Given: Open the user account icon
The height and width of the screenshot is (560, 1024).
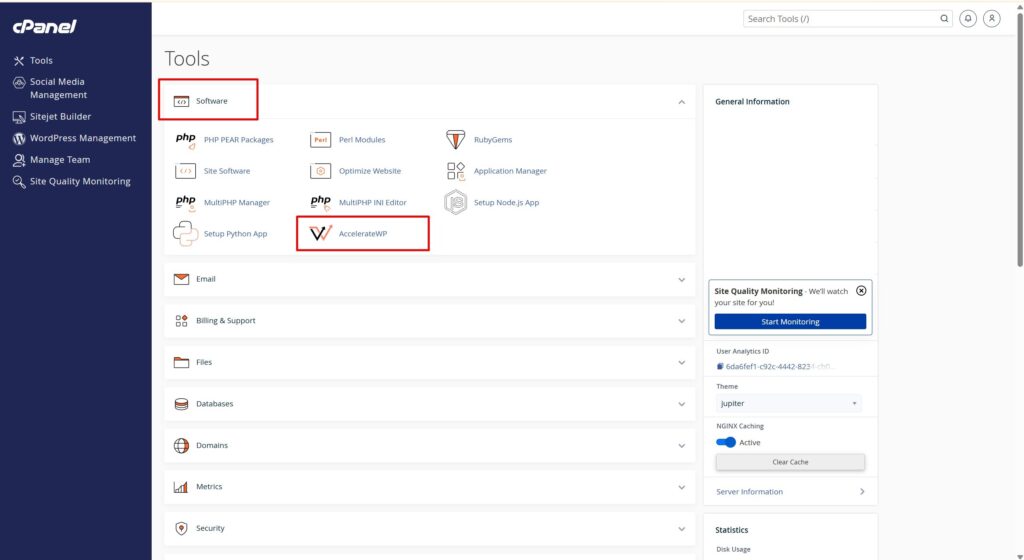Looking at the screenshot, I should (x=991, y=18).
